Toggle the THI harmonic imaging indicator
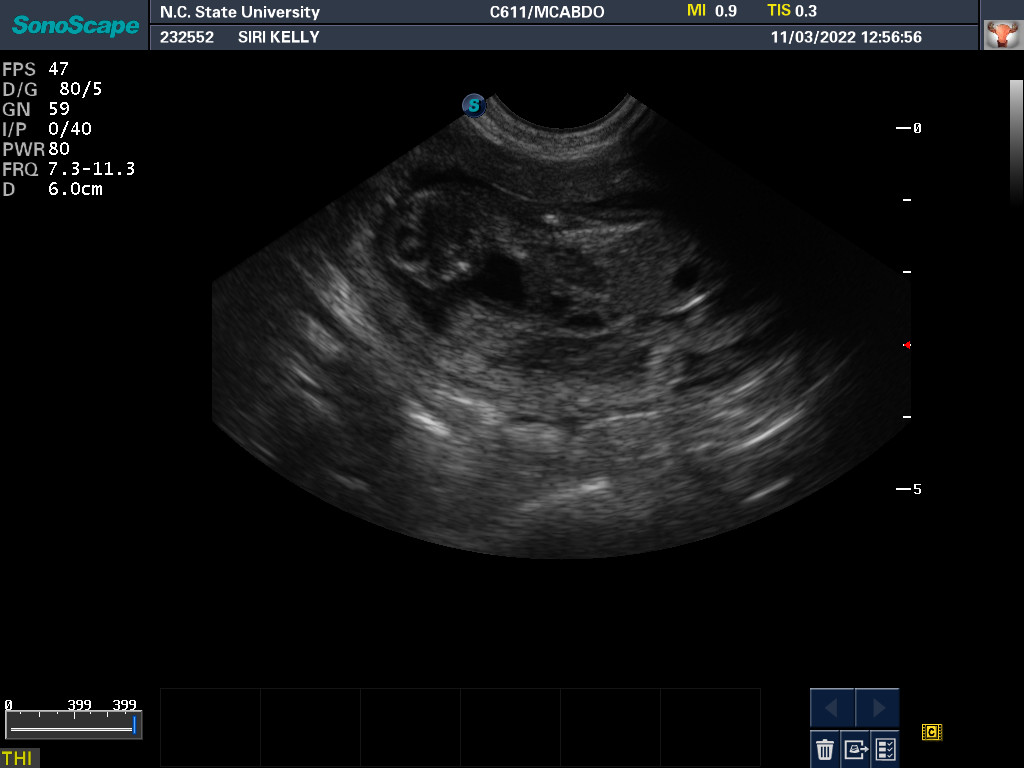 click(18, 758)
